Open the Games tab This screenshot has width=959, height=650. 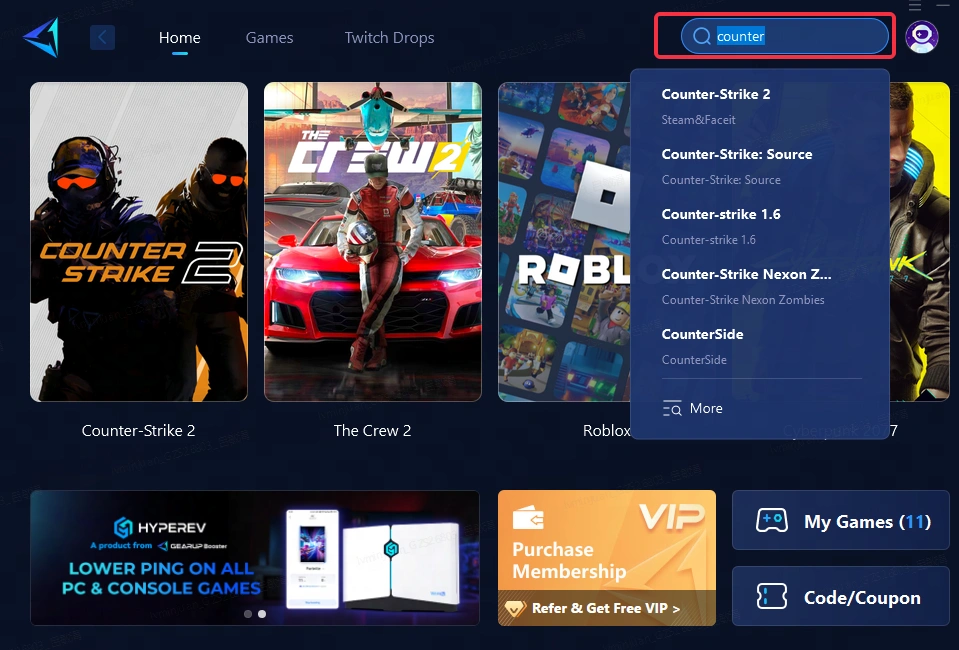(x=269, y=38)
